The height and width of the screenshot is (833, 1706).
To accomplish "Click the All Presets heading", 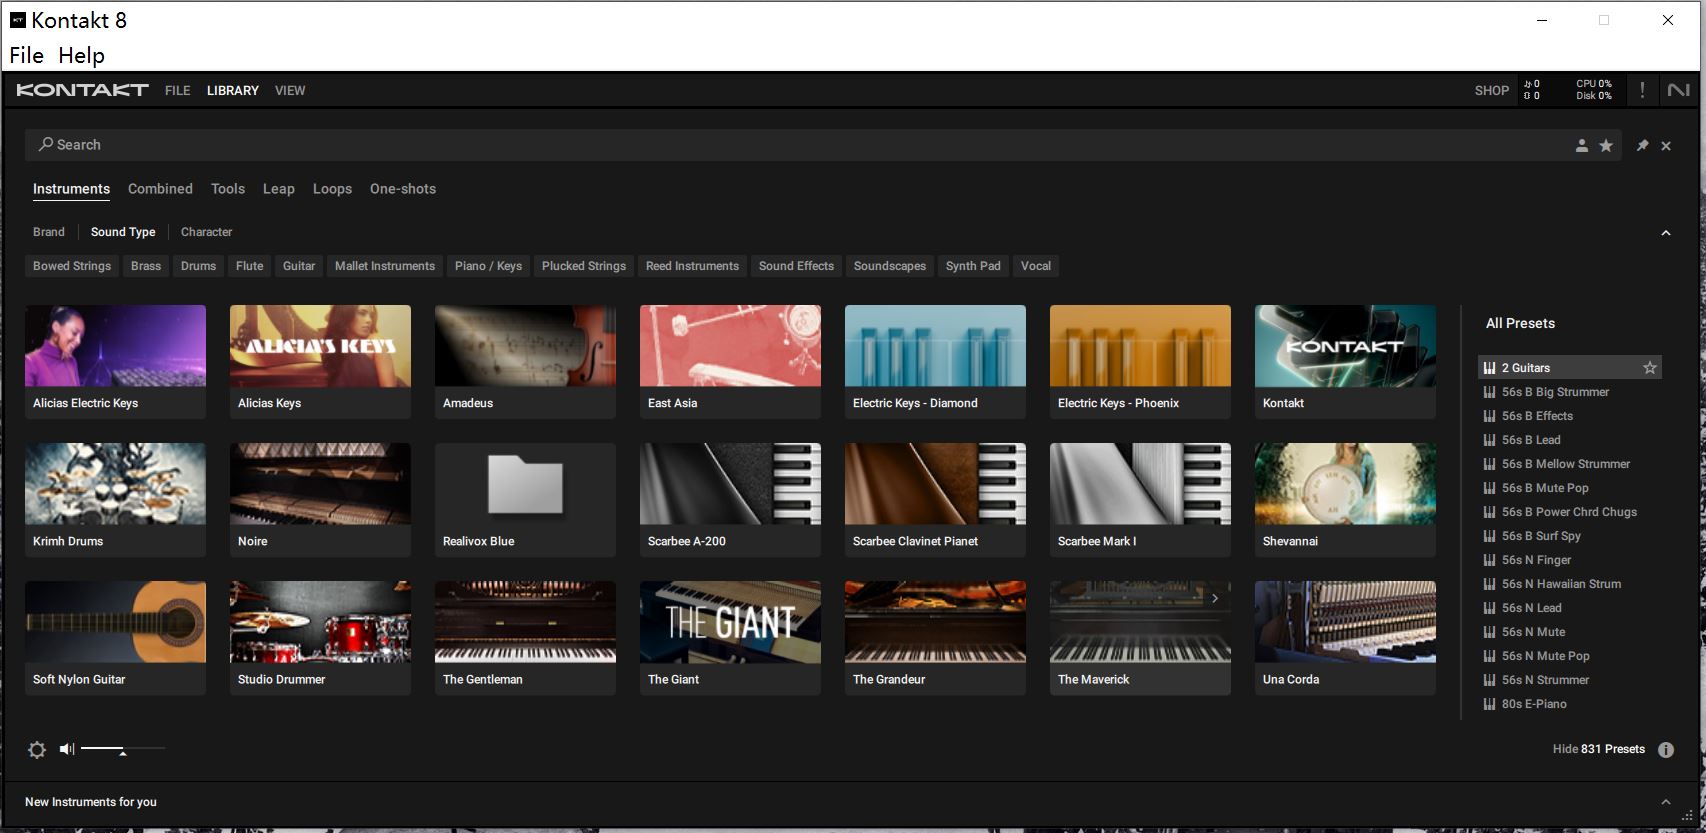I will point(1521,323).
